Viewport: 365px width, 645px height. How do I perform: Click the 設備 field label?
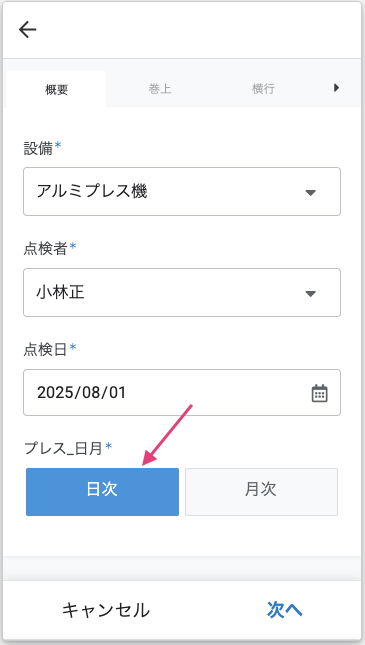tap(38, 147)
